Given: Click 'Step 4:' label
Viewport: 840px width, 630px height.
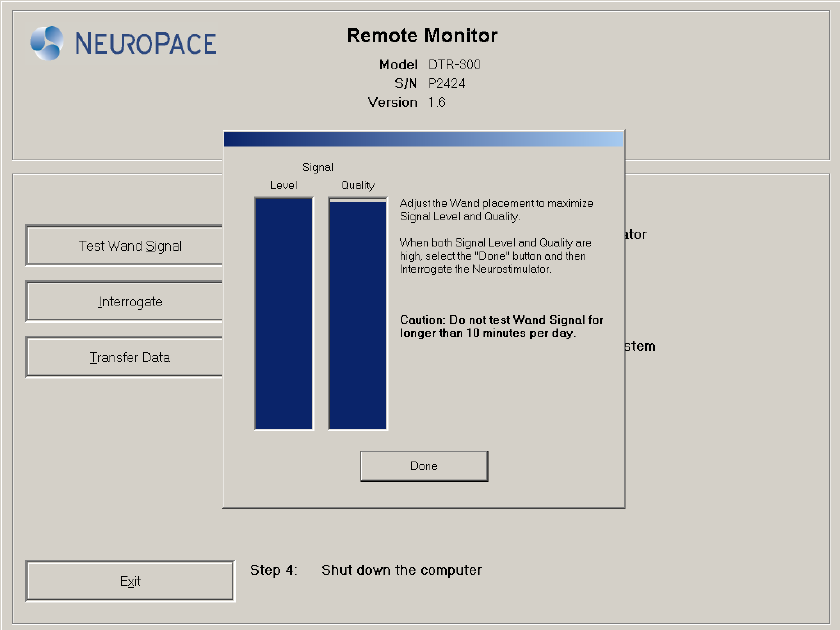Looking at the screenshot, I should pos(274,570).
